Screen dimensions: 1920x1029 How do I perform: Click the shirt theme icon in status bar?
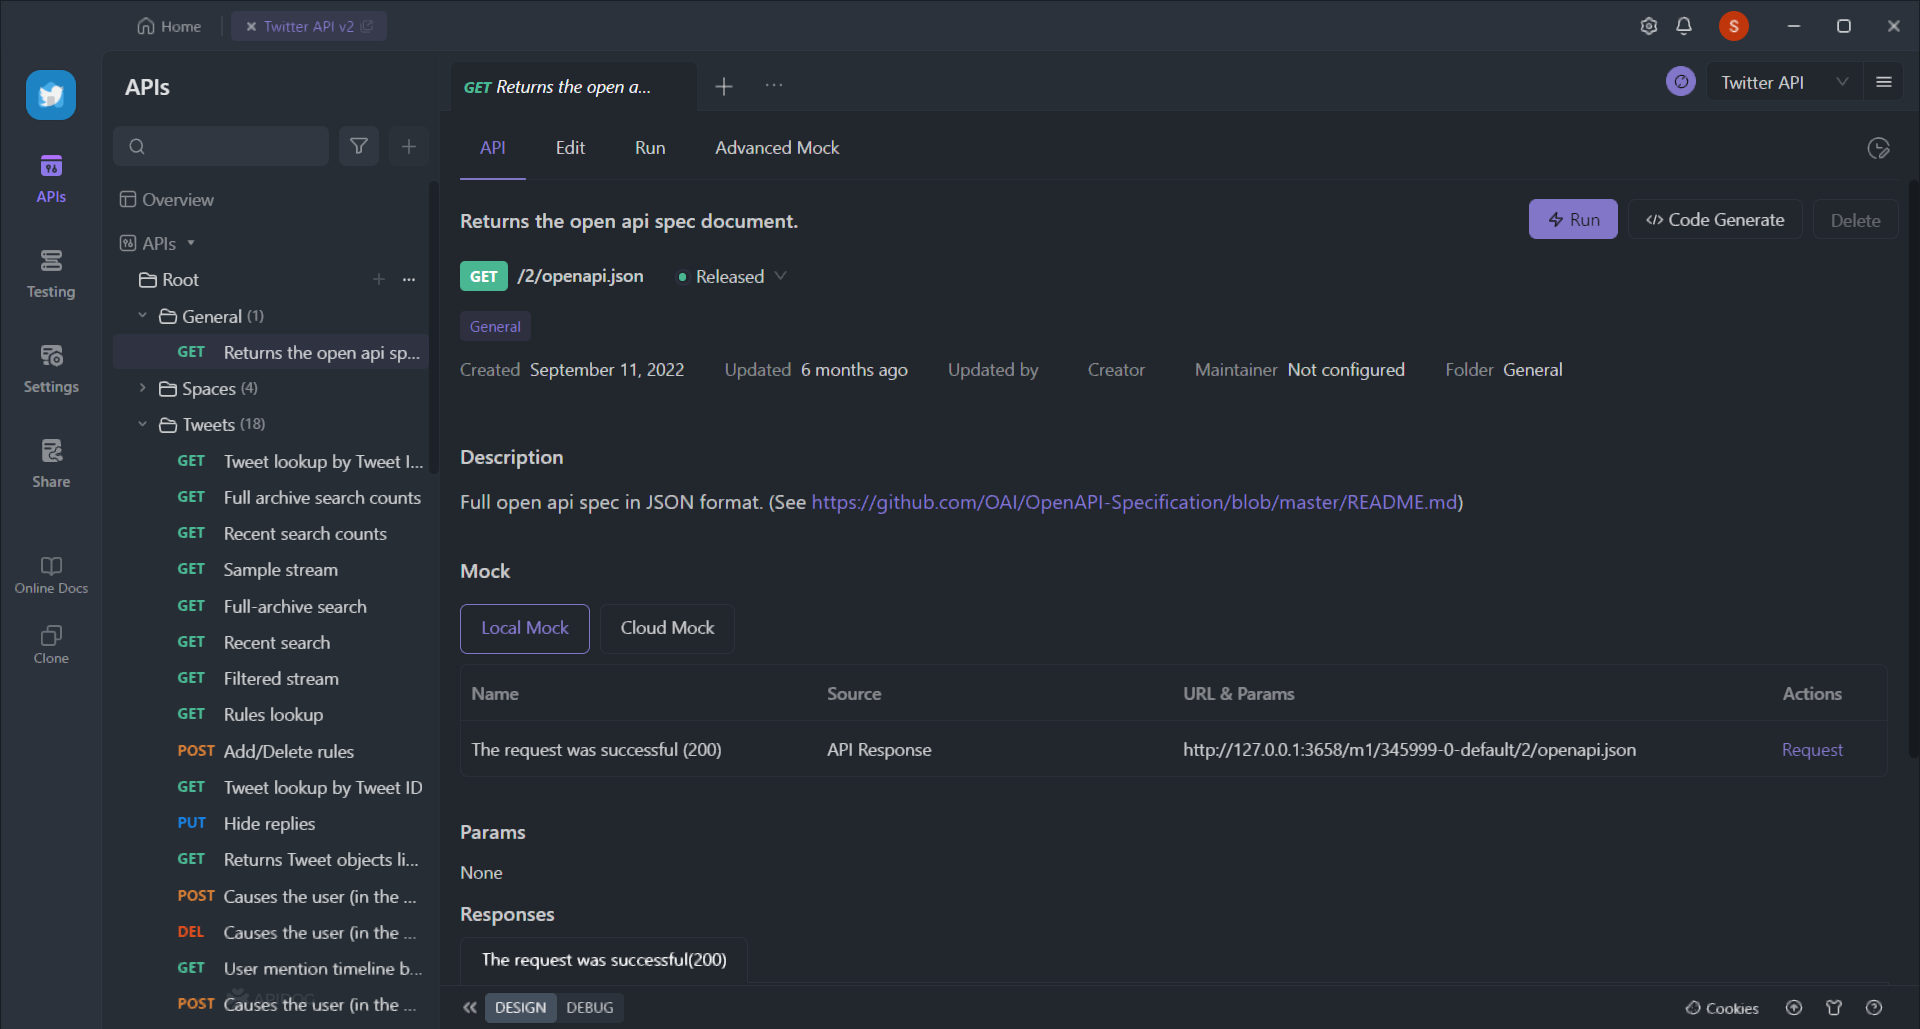(x=1834, y=1008)
